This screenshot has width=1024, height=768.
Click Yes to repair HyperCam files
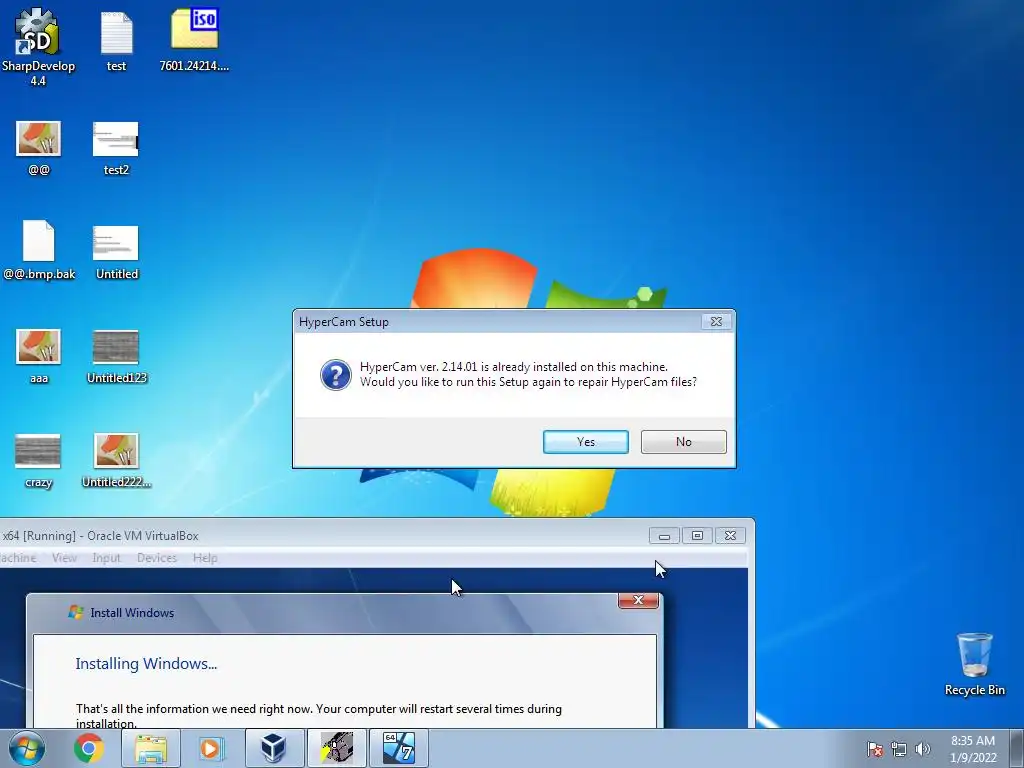click(x=586, y=441)
